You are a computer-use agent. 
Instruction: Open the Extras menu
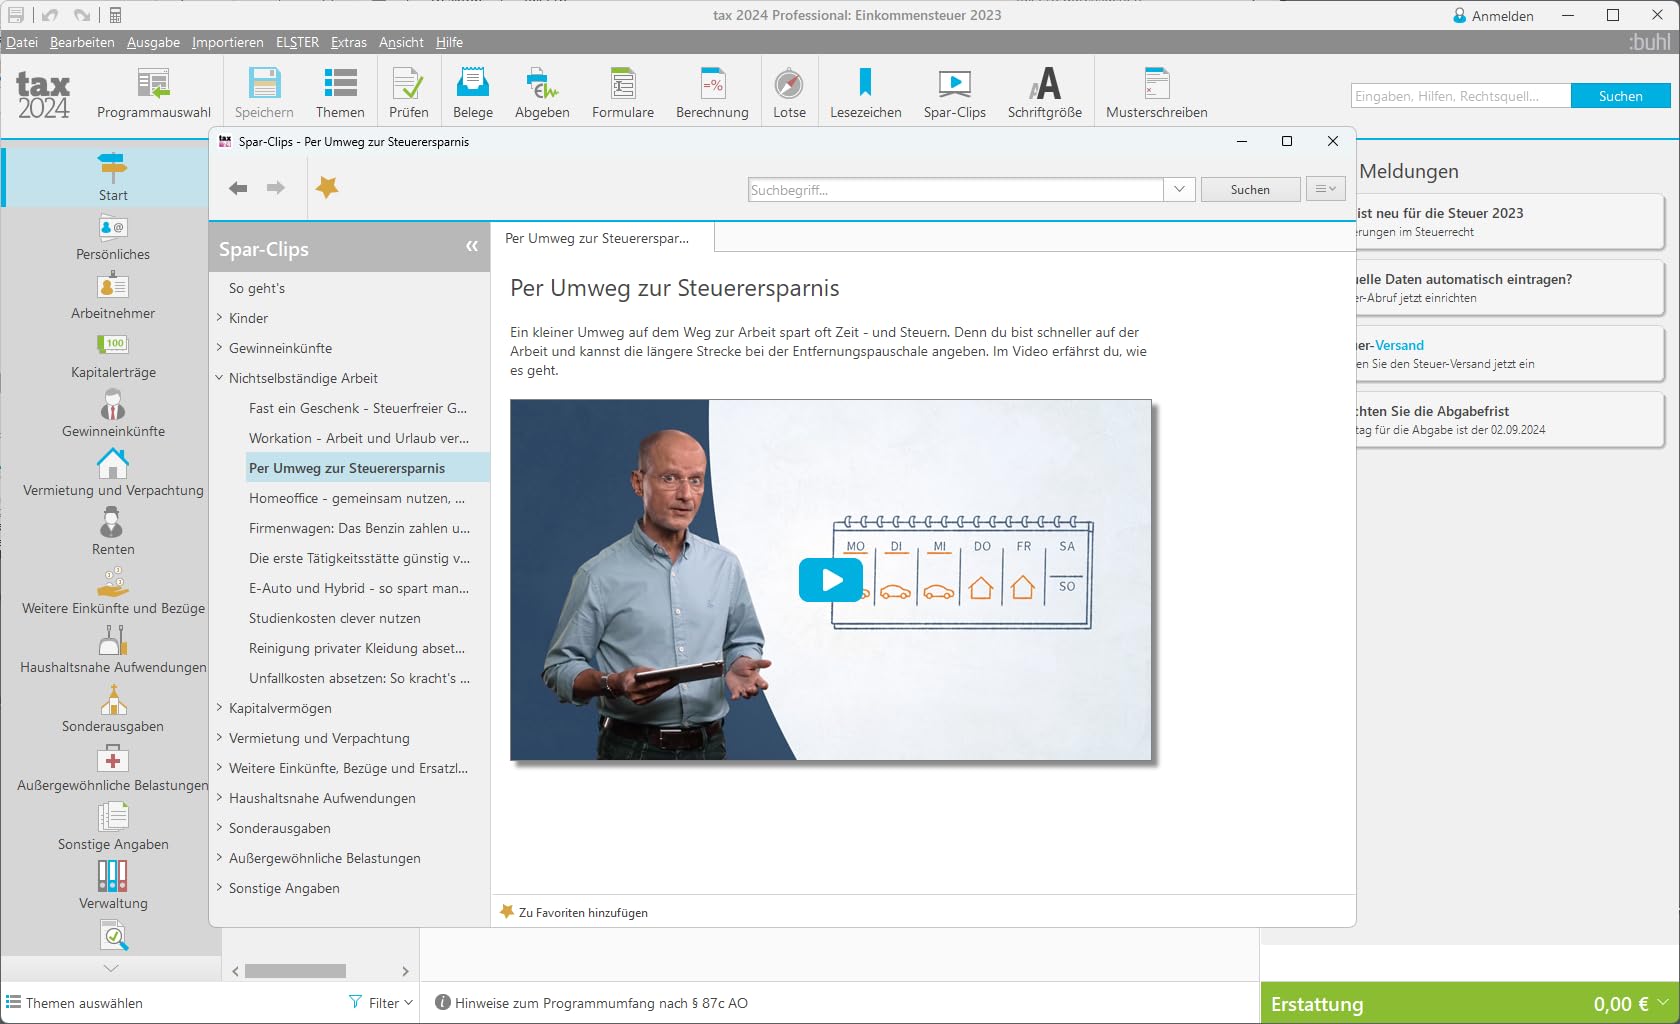pos(349,42)
